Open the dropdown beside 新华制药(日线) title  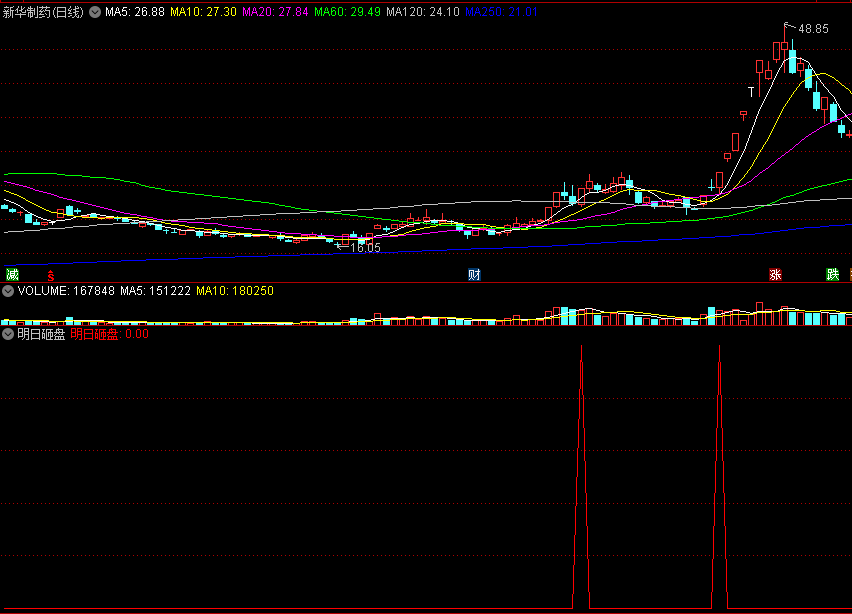[95, 12]
